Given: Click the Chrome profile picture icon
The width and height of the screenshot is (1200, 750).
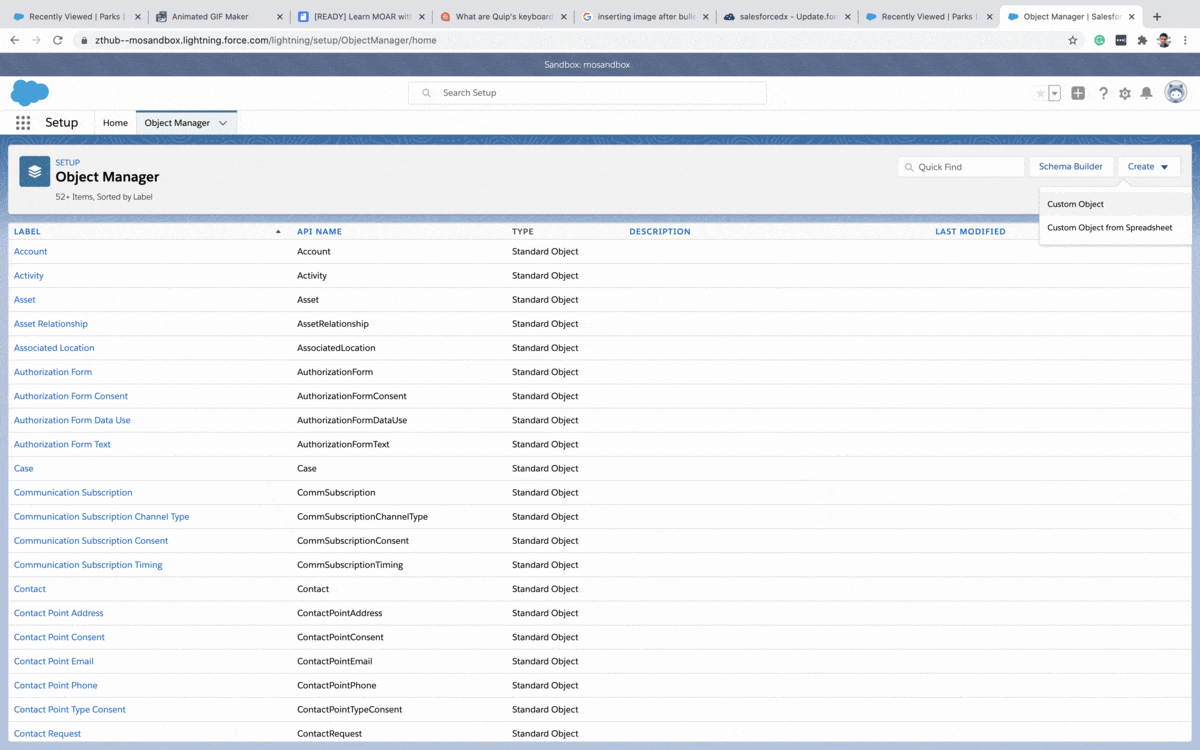Looking at the screenshot, I should 1164,40.
